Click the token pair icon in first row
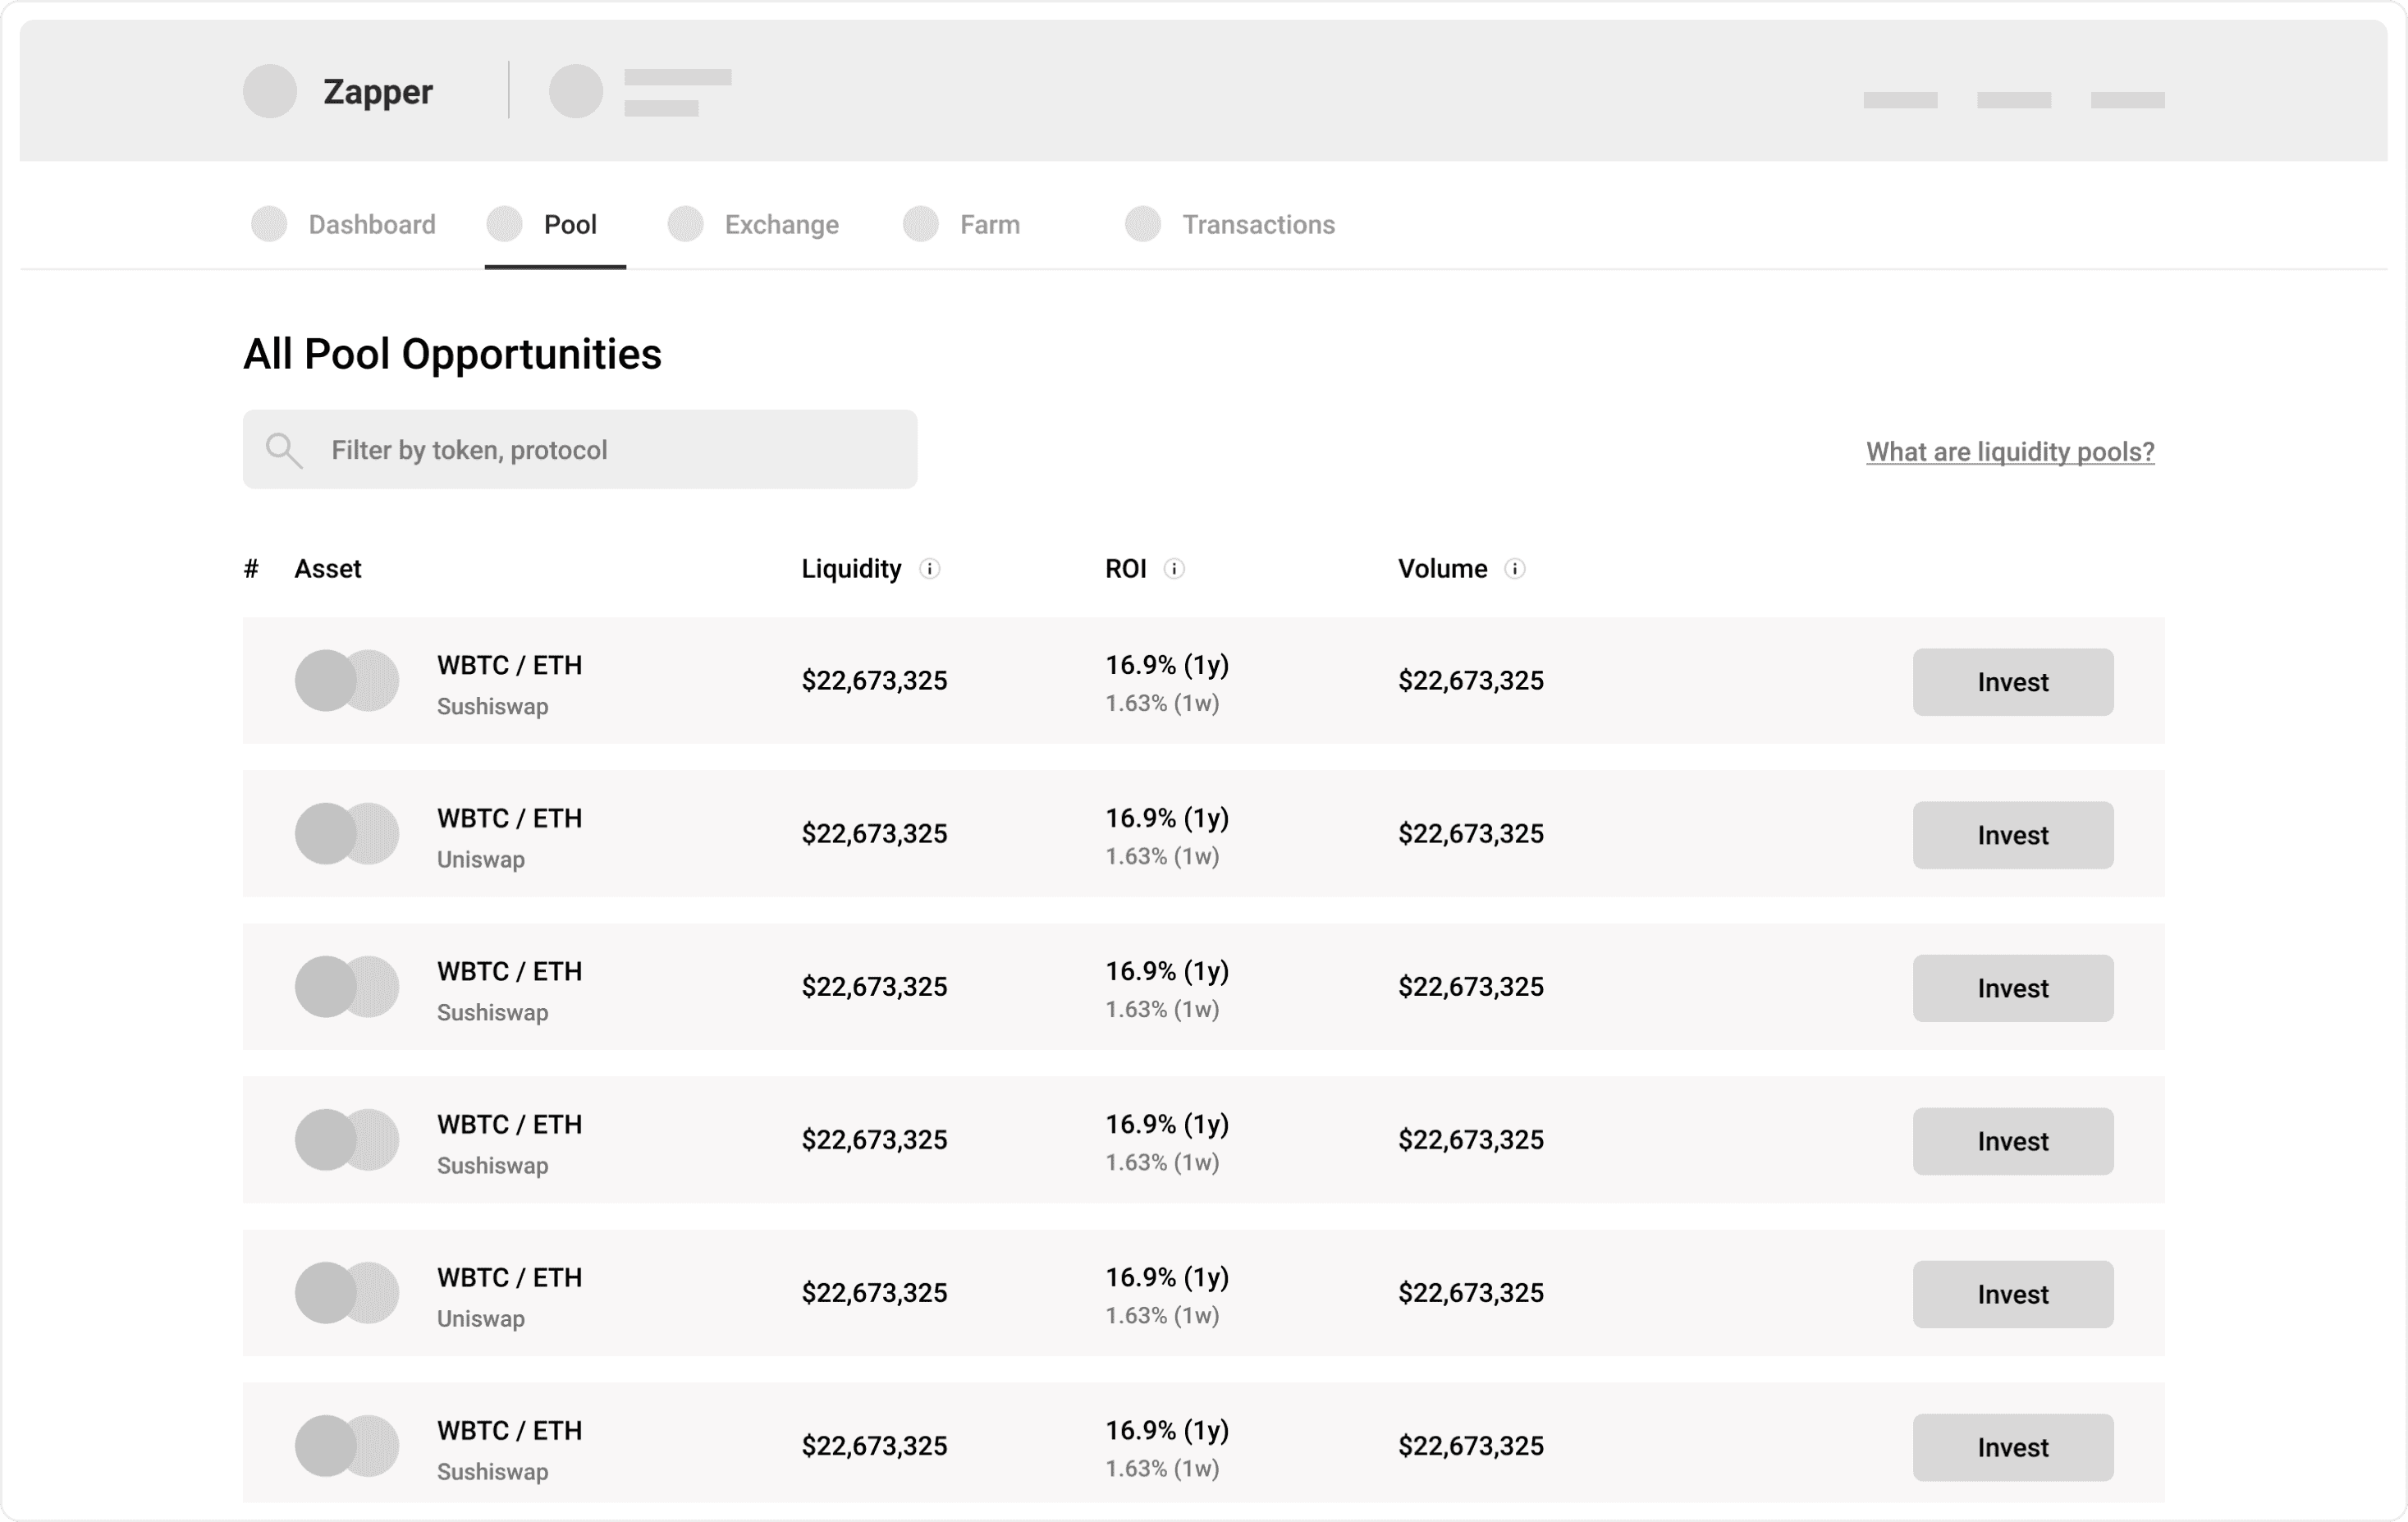This screenshot has width=2408, height=1522. (x=346, y=681)
